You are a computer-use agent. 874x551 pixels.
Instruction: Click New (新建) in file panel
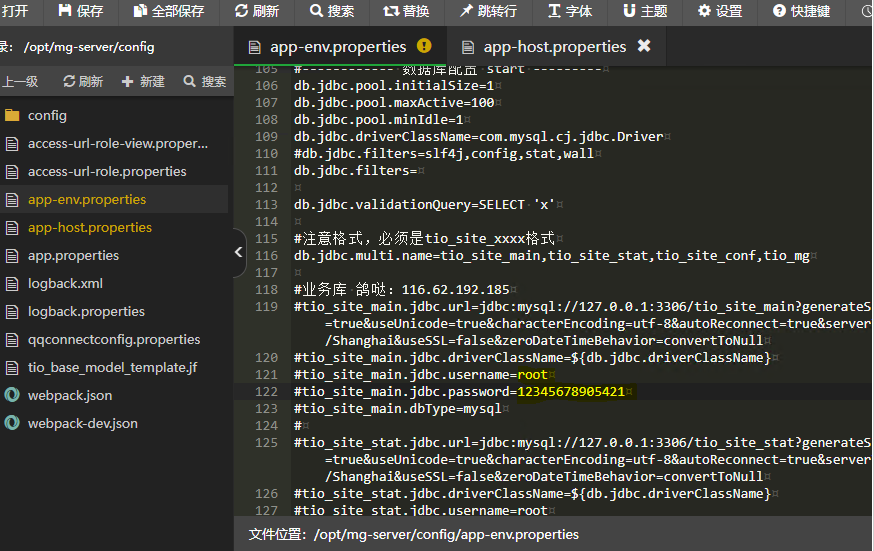[x=143, y=81]
